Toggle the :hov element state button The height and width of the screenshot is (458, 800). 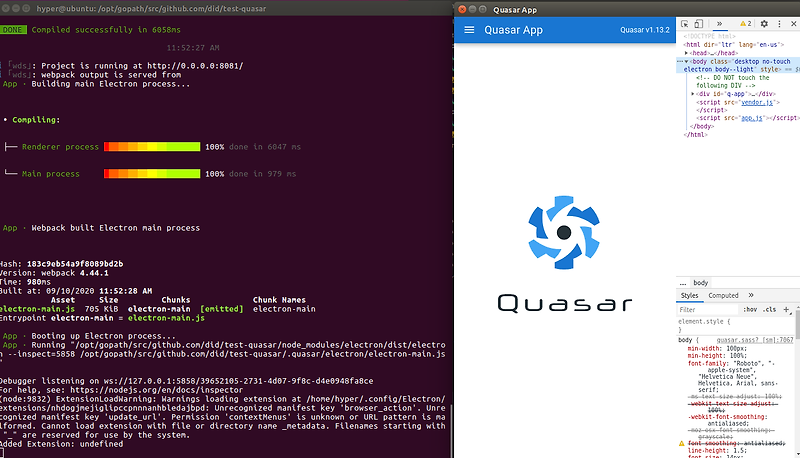point(750,310)
